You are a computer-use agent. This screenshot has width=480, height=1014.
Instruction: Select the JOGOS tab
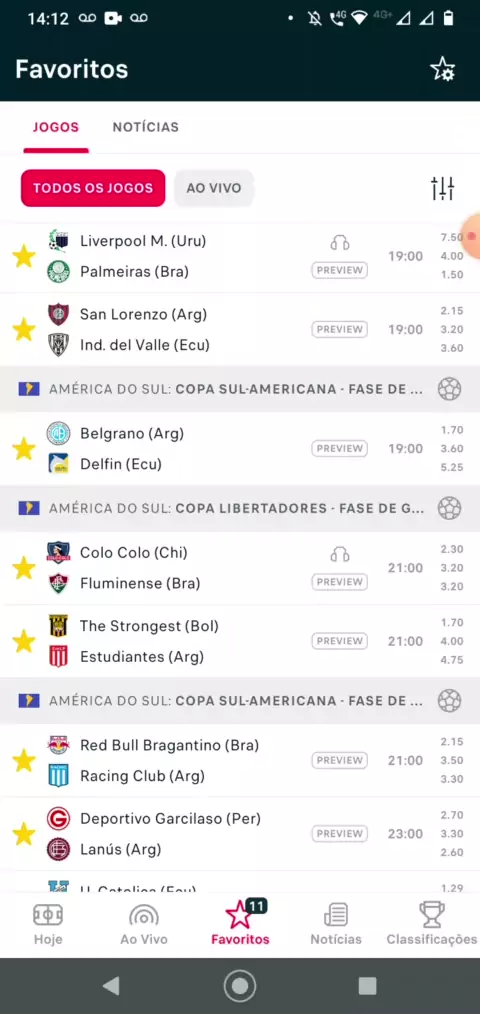click(56, 127)
